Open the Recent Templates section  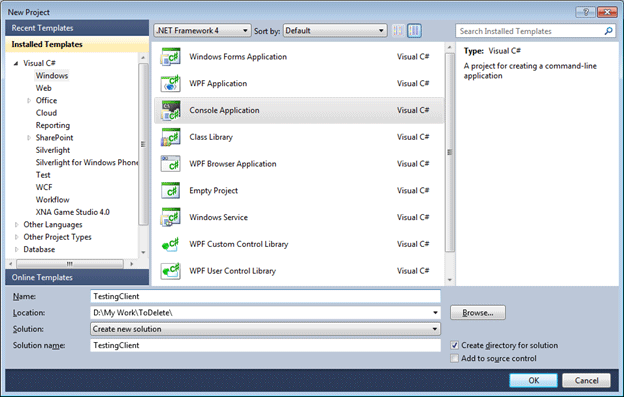77,28
